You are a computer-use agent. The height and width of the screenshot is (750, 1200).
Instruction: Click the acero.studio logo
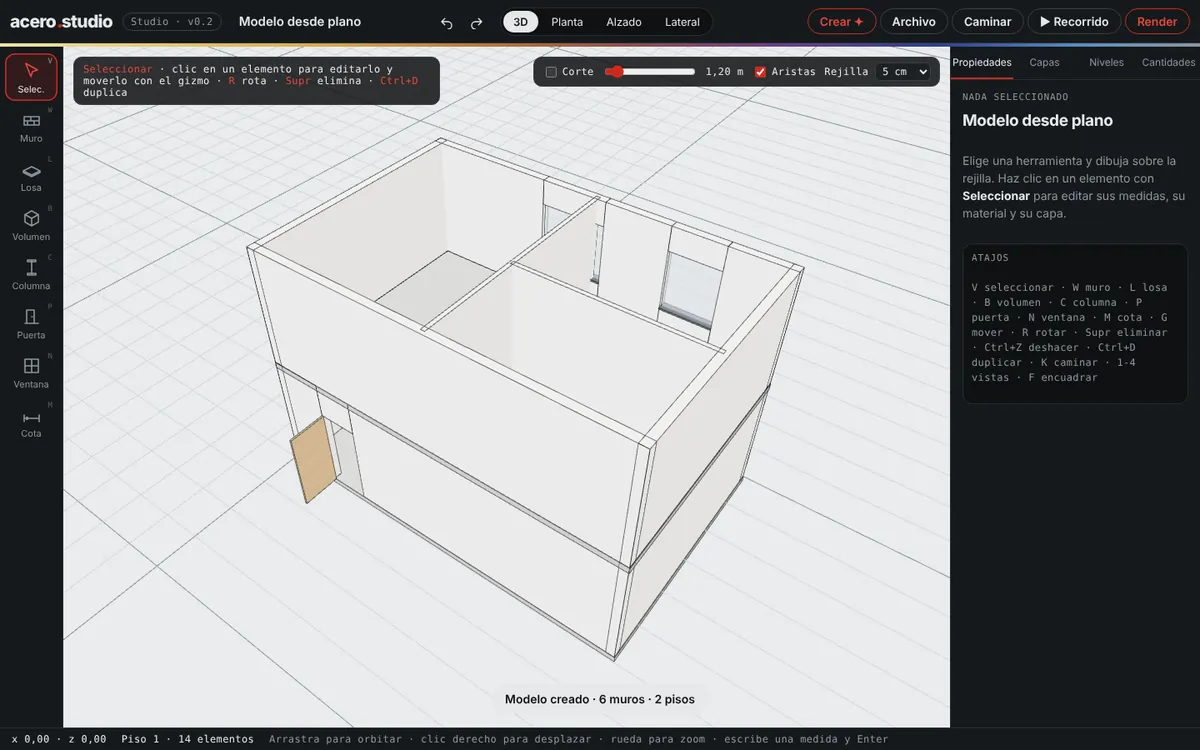coord(61,21)
